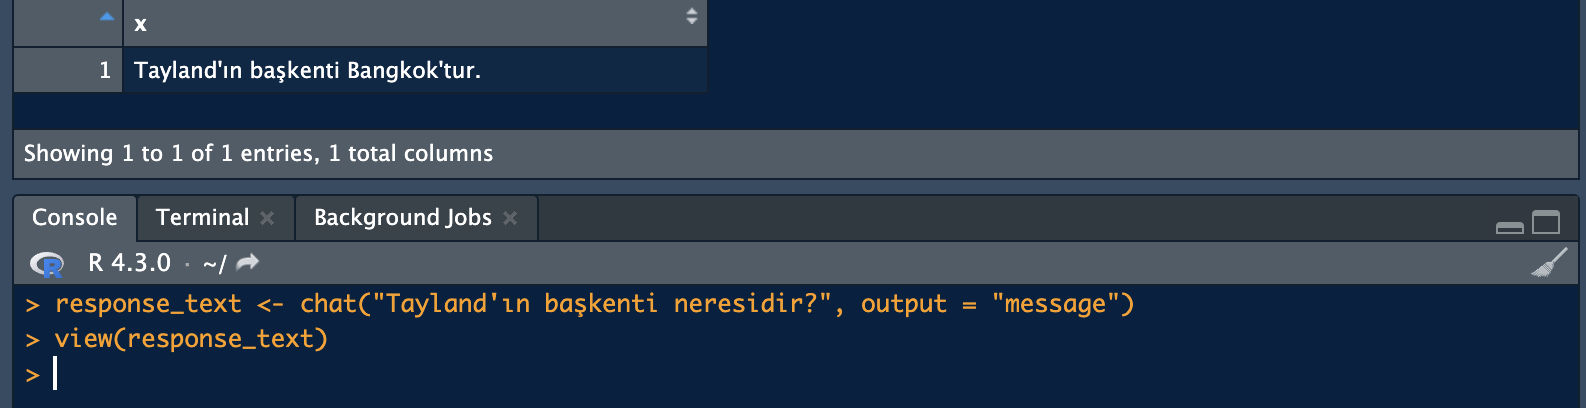Toggle sort arrows on column x
Image resolution: width=1586 pixels, height=408 pixels.
(x=691, y=15)
